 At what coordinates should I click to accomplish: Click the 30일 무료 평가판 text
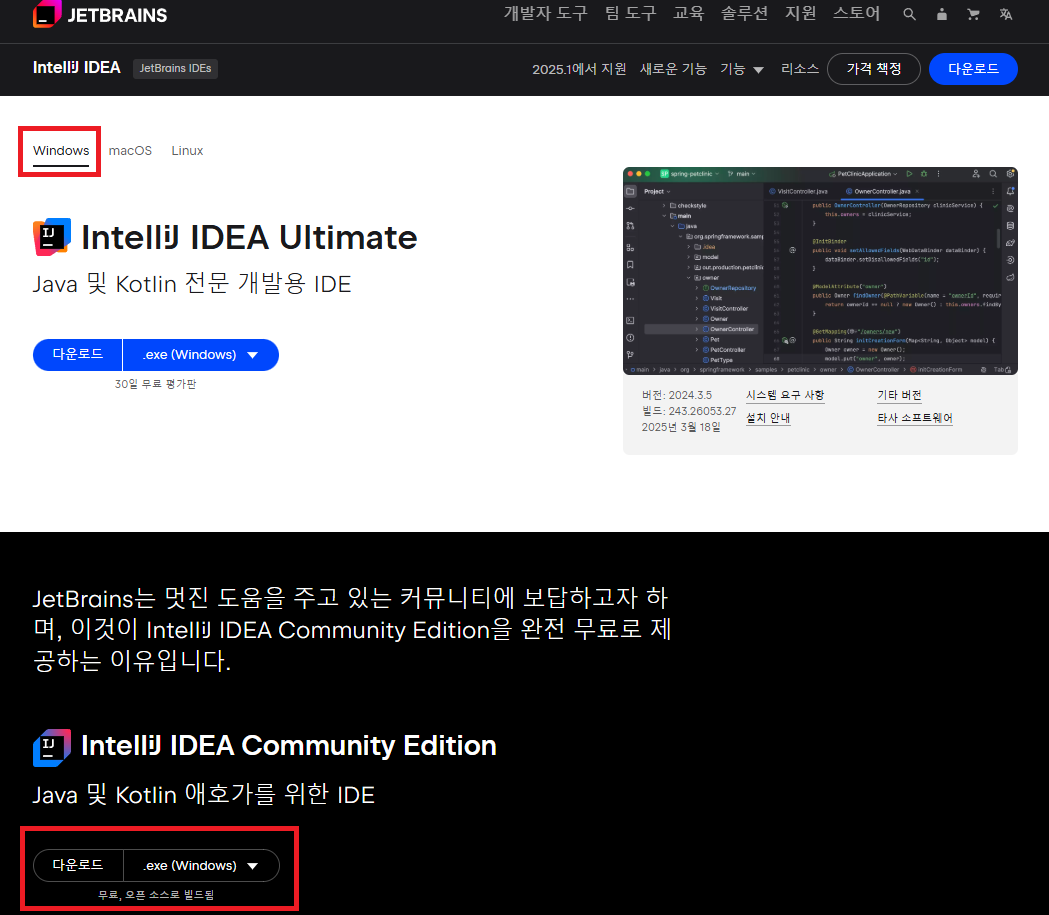(155, 384)
